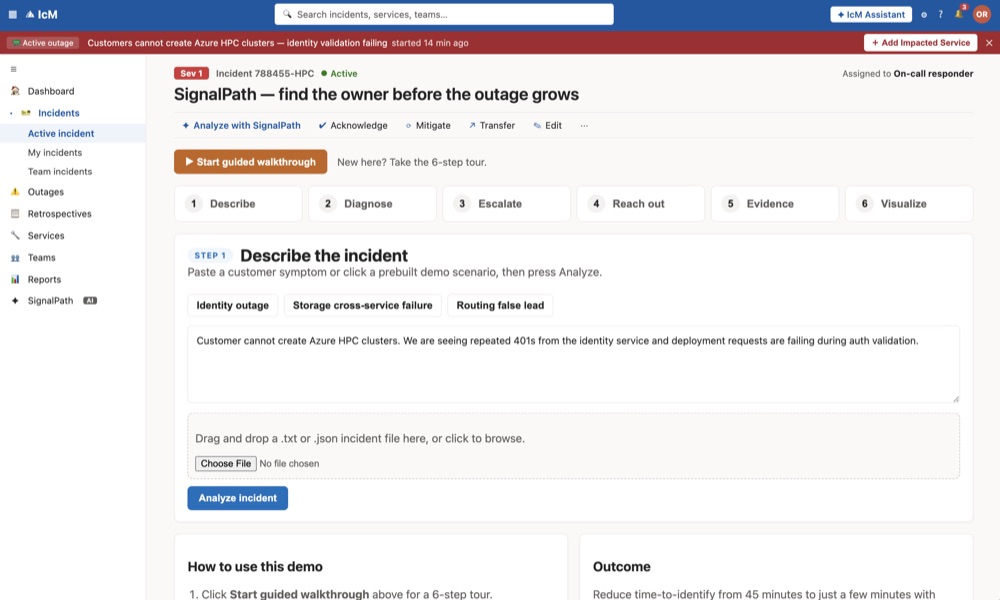Click Start guided walkthrough button
Image resolution: width=1000 pixels, height=600 pixels.
coord(251,162)
